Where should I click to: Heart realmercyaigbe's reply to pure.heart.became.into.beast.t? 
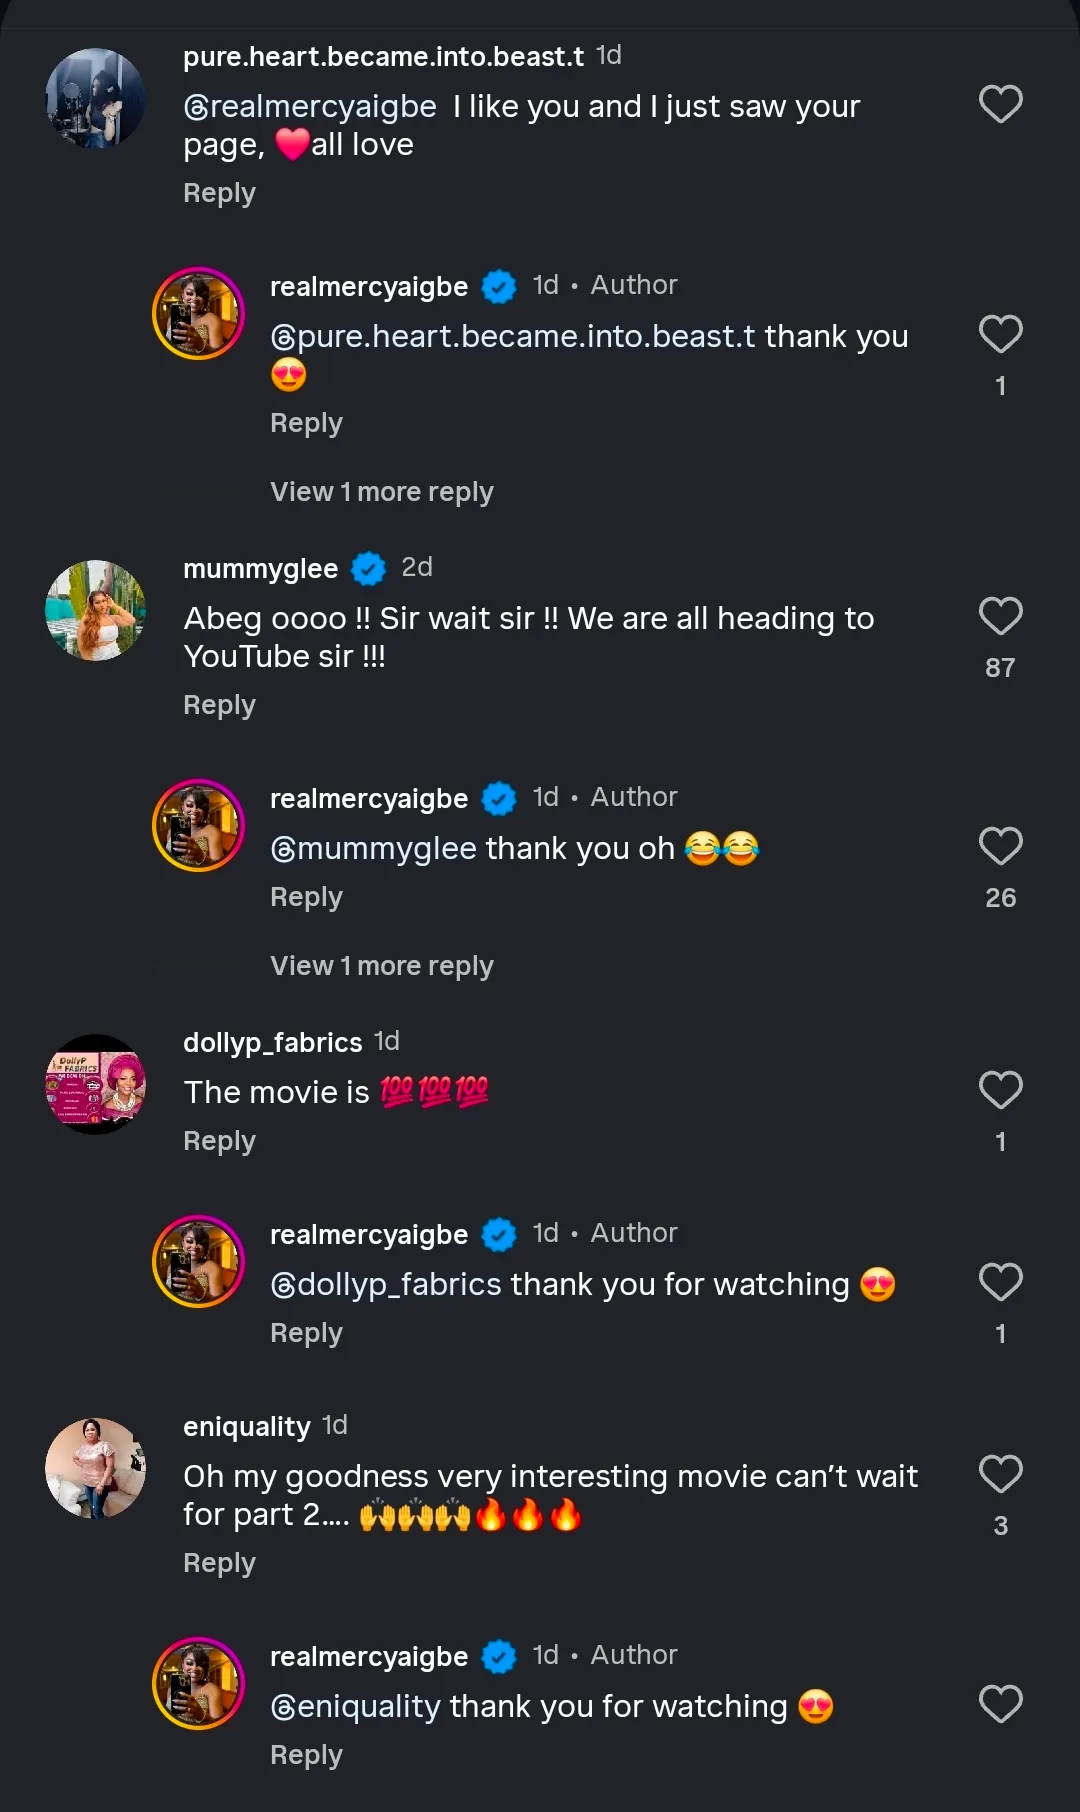(x=1000, y=334)
